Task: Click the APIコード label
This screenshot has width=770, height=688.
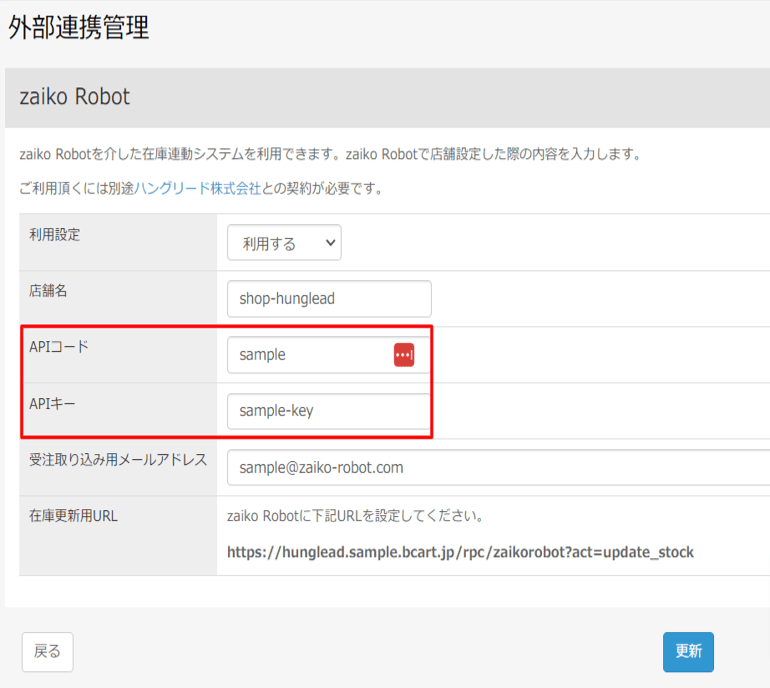Action: pyautogui.click(x=59, y=347)
